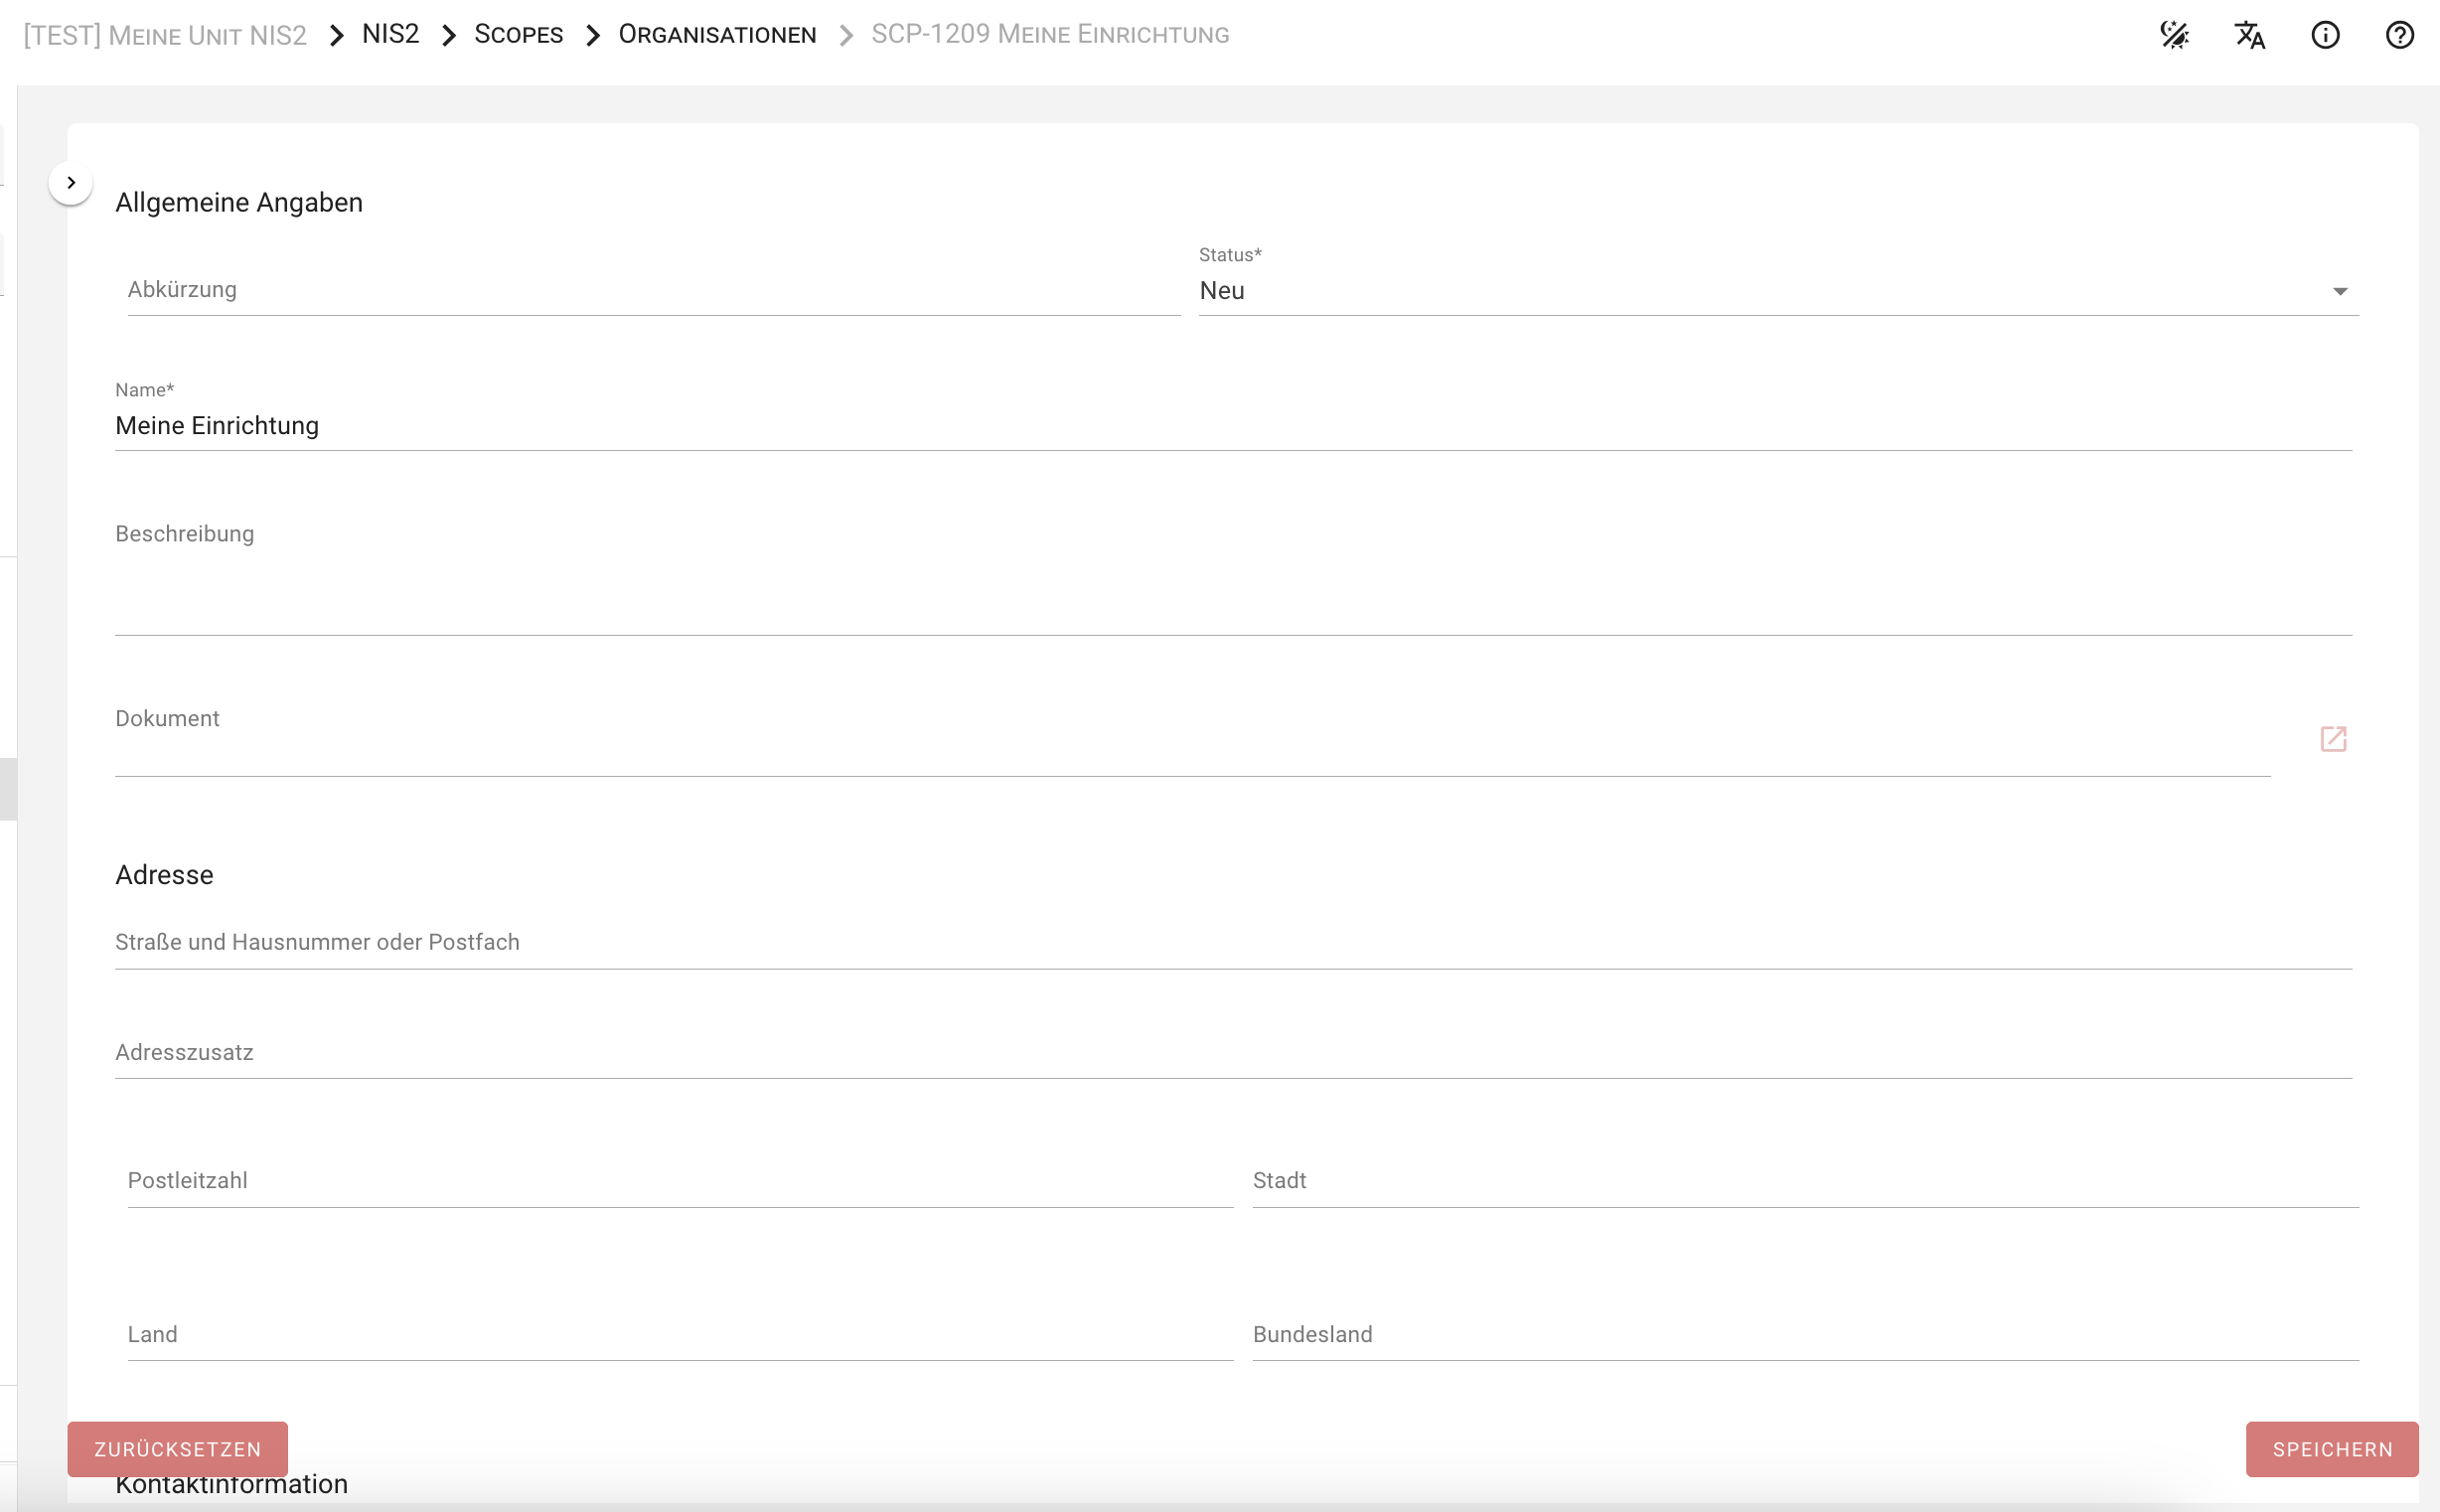Open the language translation menu

[x=2249, y=35]
